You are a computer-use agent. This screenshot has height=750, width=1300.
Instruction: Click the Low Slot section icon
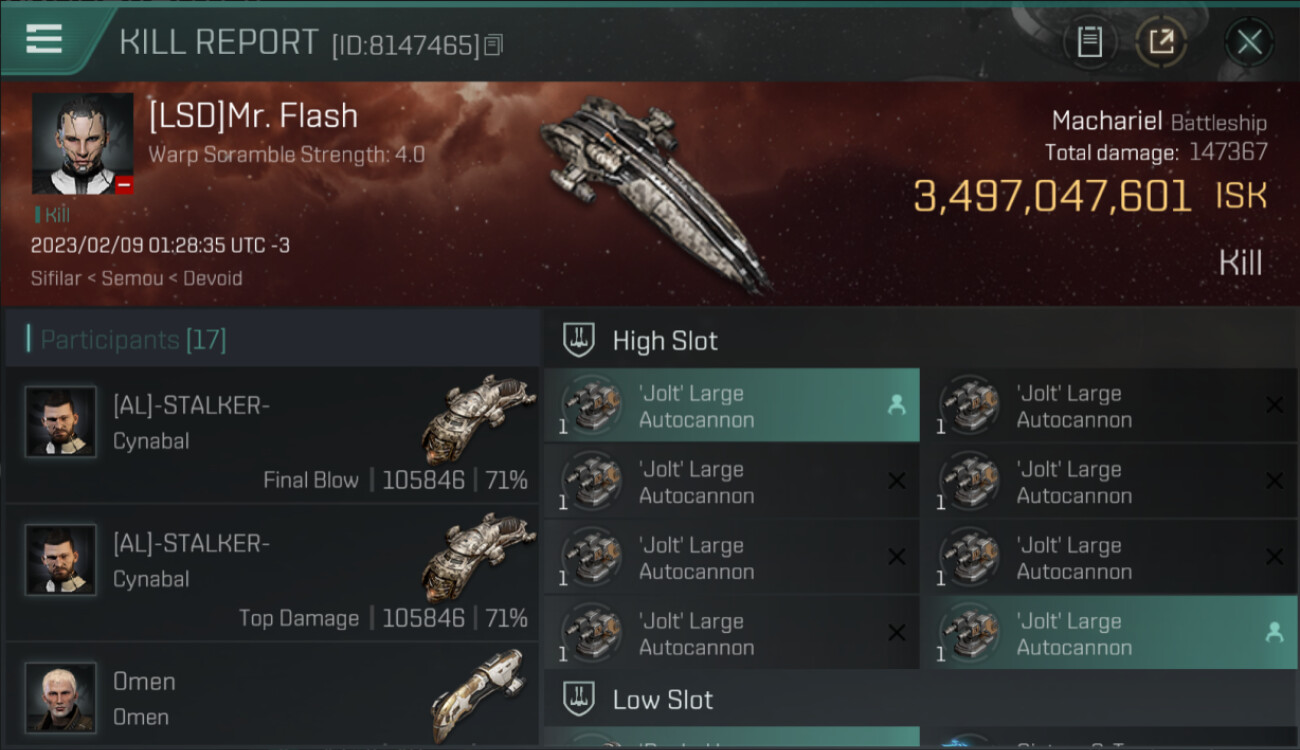pos(579,698)
